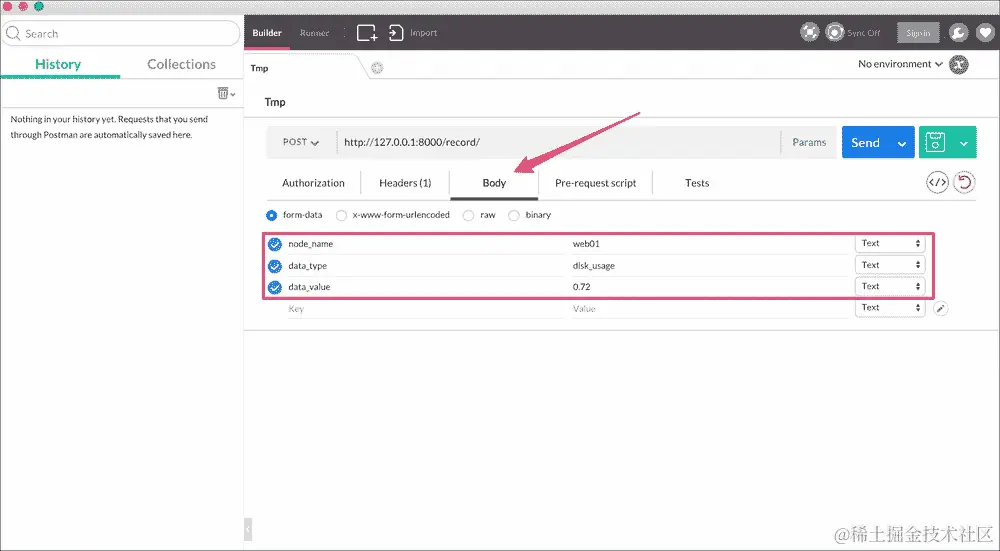Click the Send button
This screenshot has width=1000, height=551.
(865, 143)
